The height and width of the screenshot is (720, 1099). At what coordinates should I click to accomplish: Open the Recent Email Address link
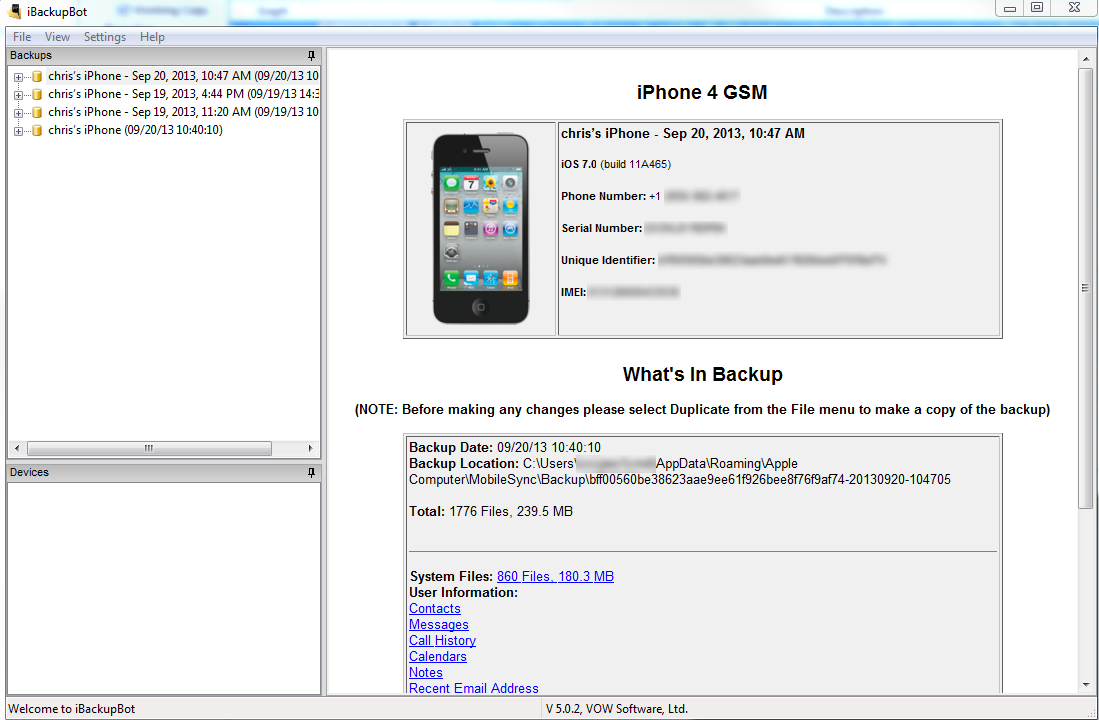coord(474,688)
